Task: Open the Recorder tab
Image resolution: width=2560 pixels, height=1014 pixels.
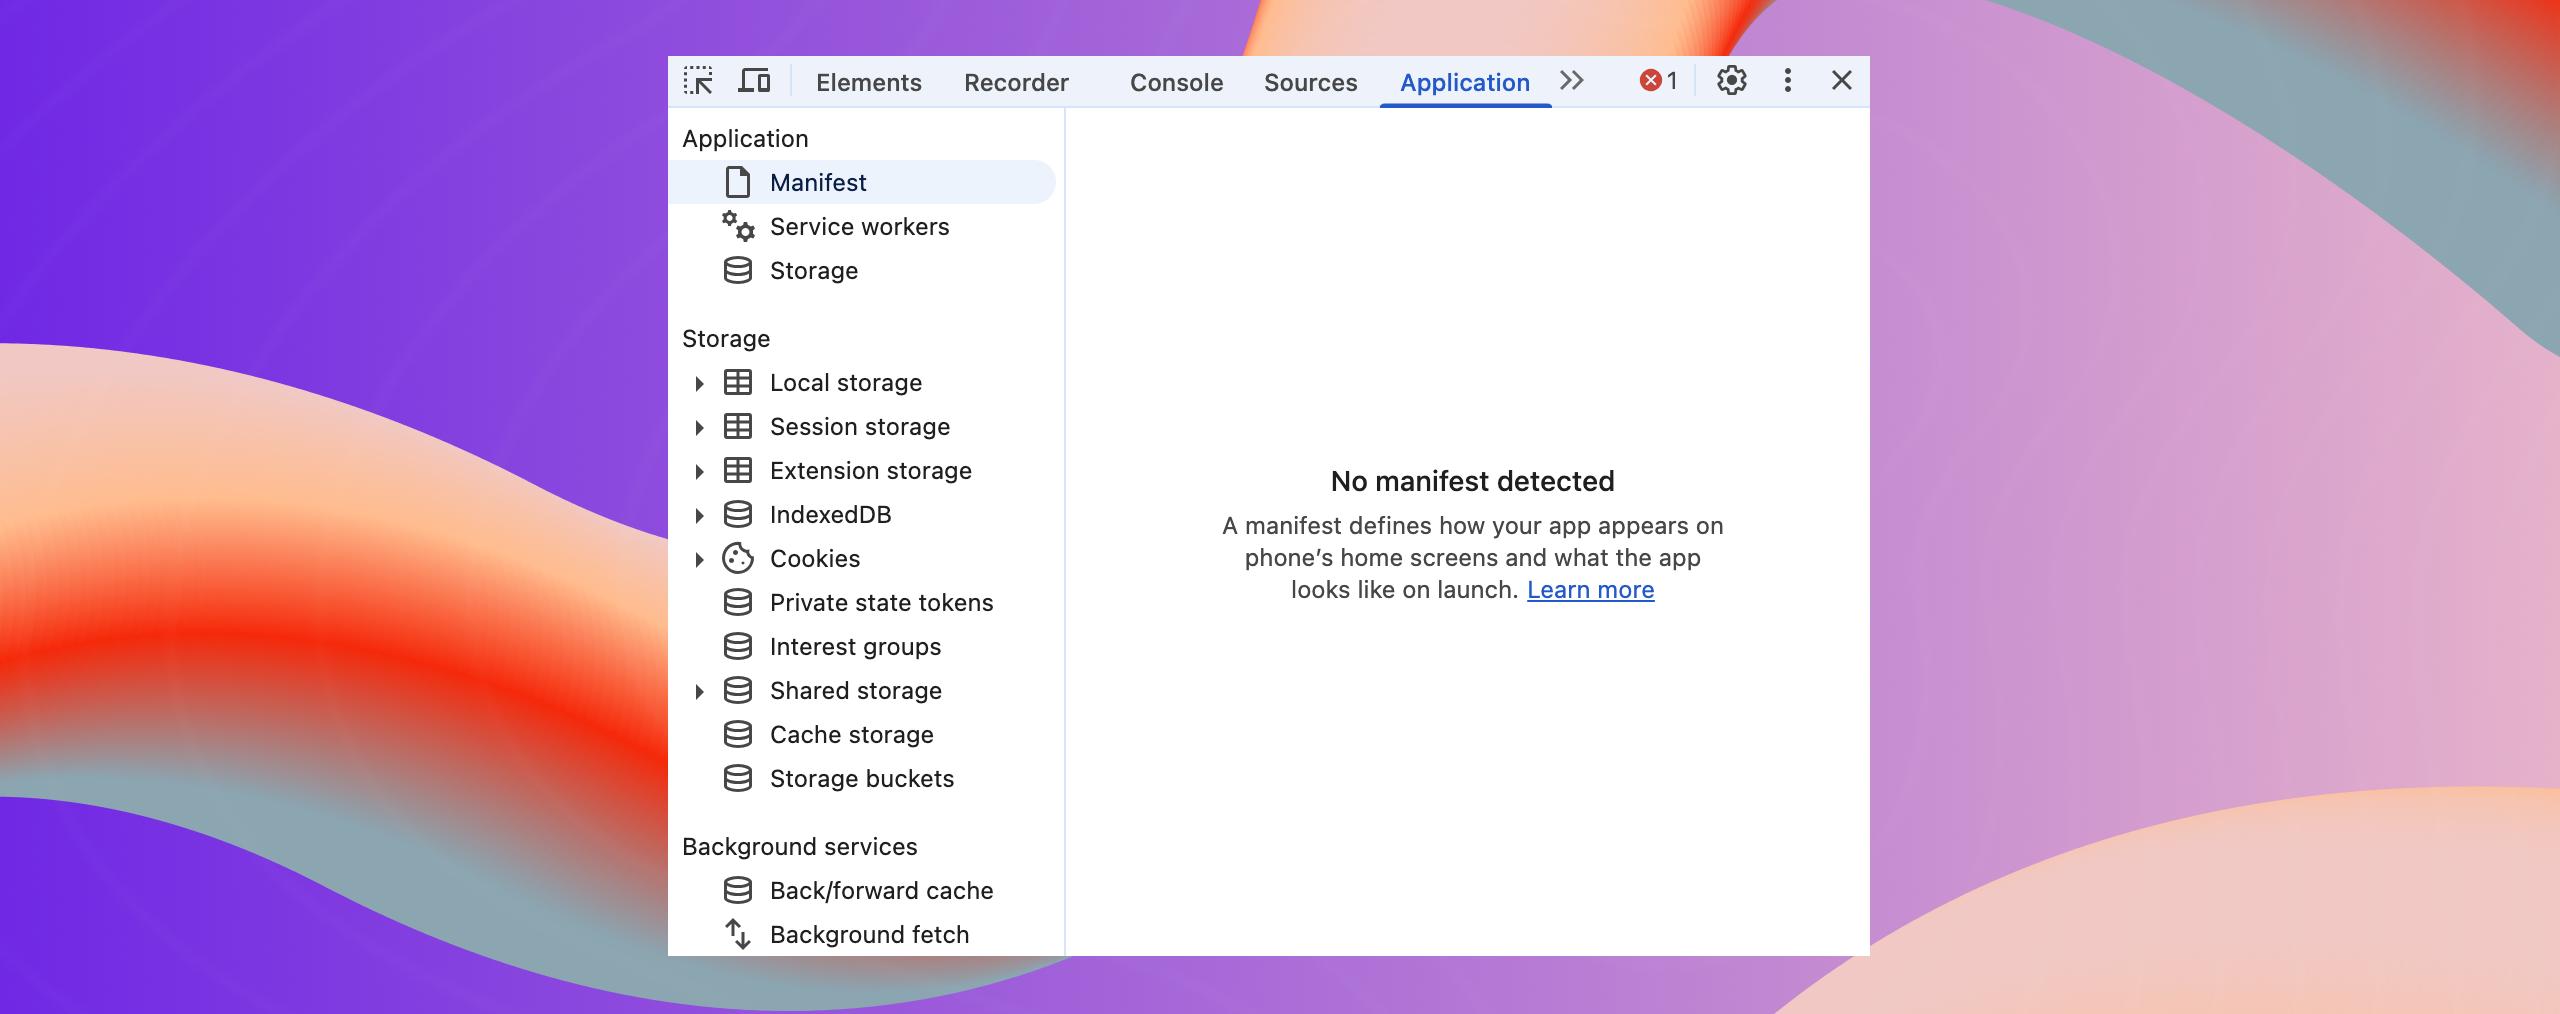Action: [1016, 83]
